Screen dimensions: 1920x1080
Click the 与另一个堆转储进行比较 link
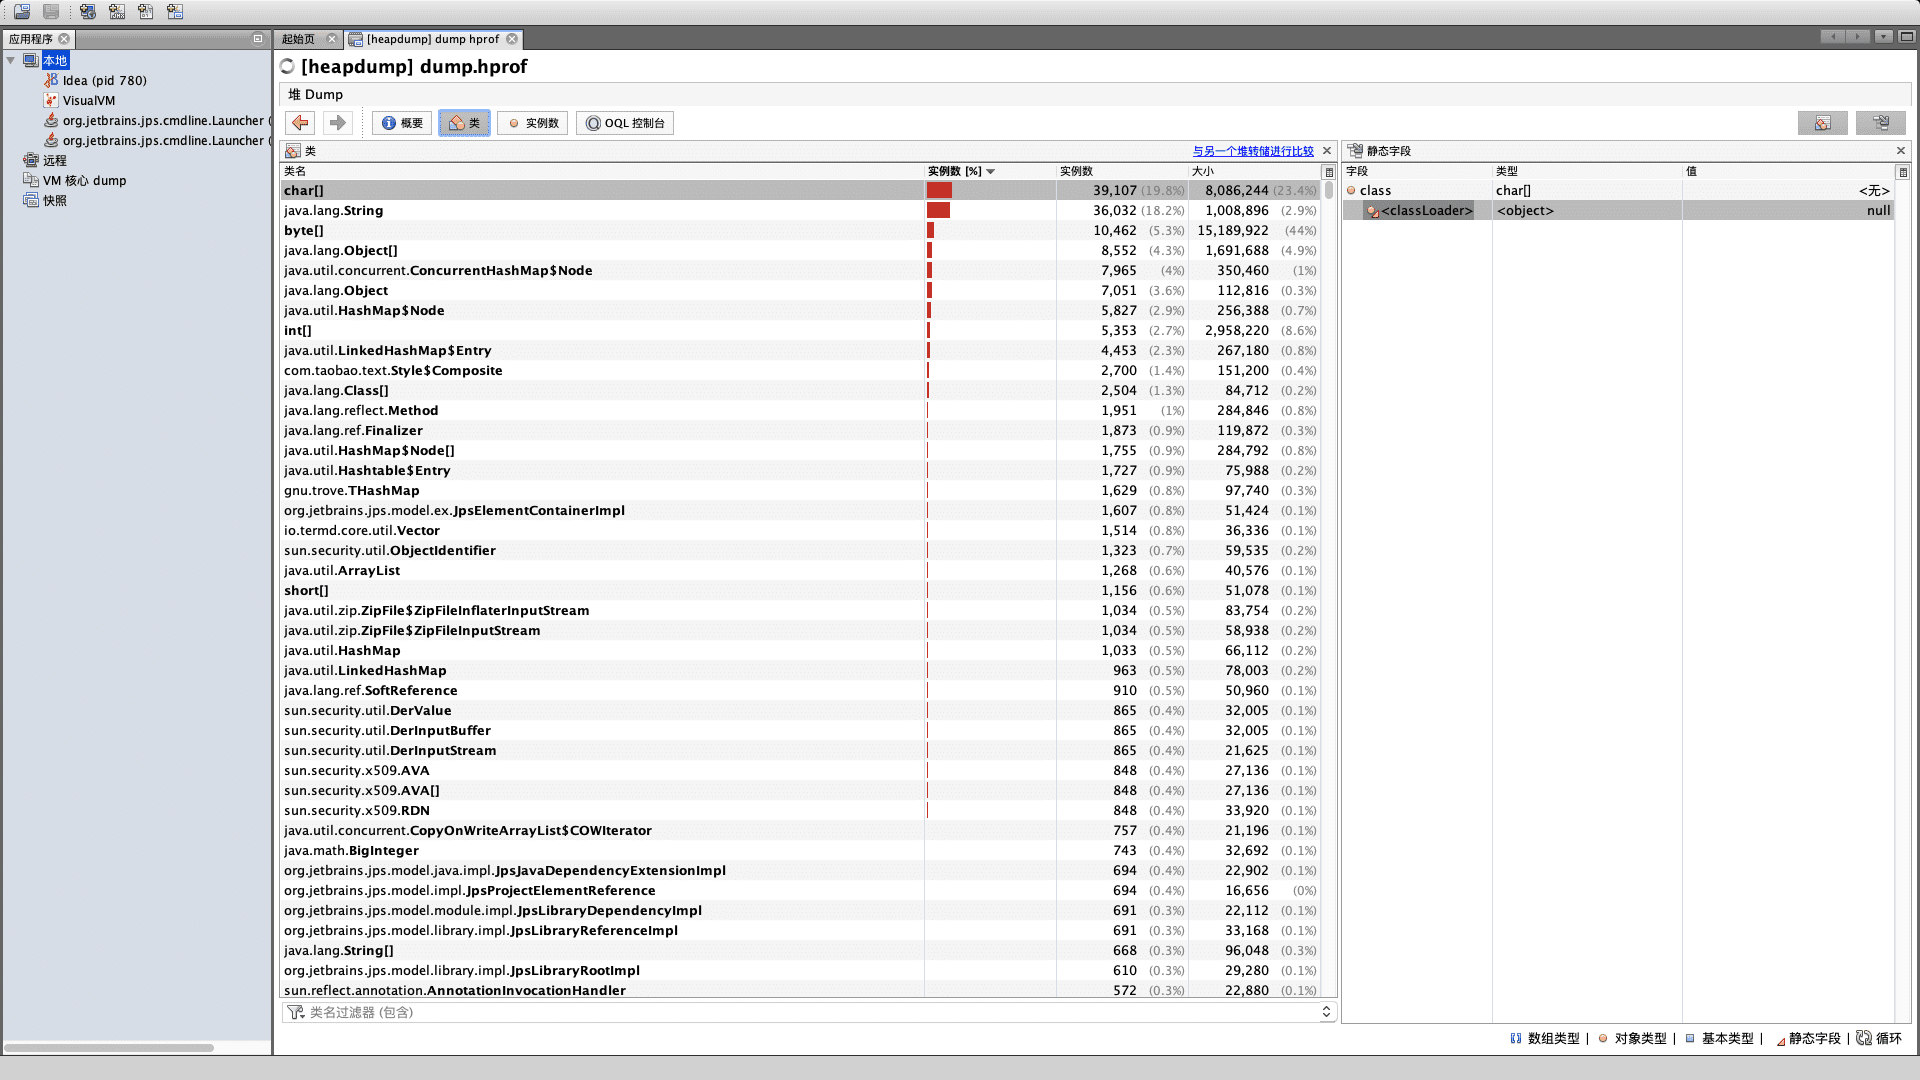pyautogui.click(x=1252, y=151)
